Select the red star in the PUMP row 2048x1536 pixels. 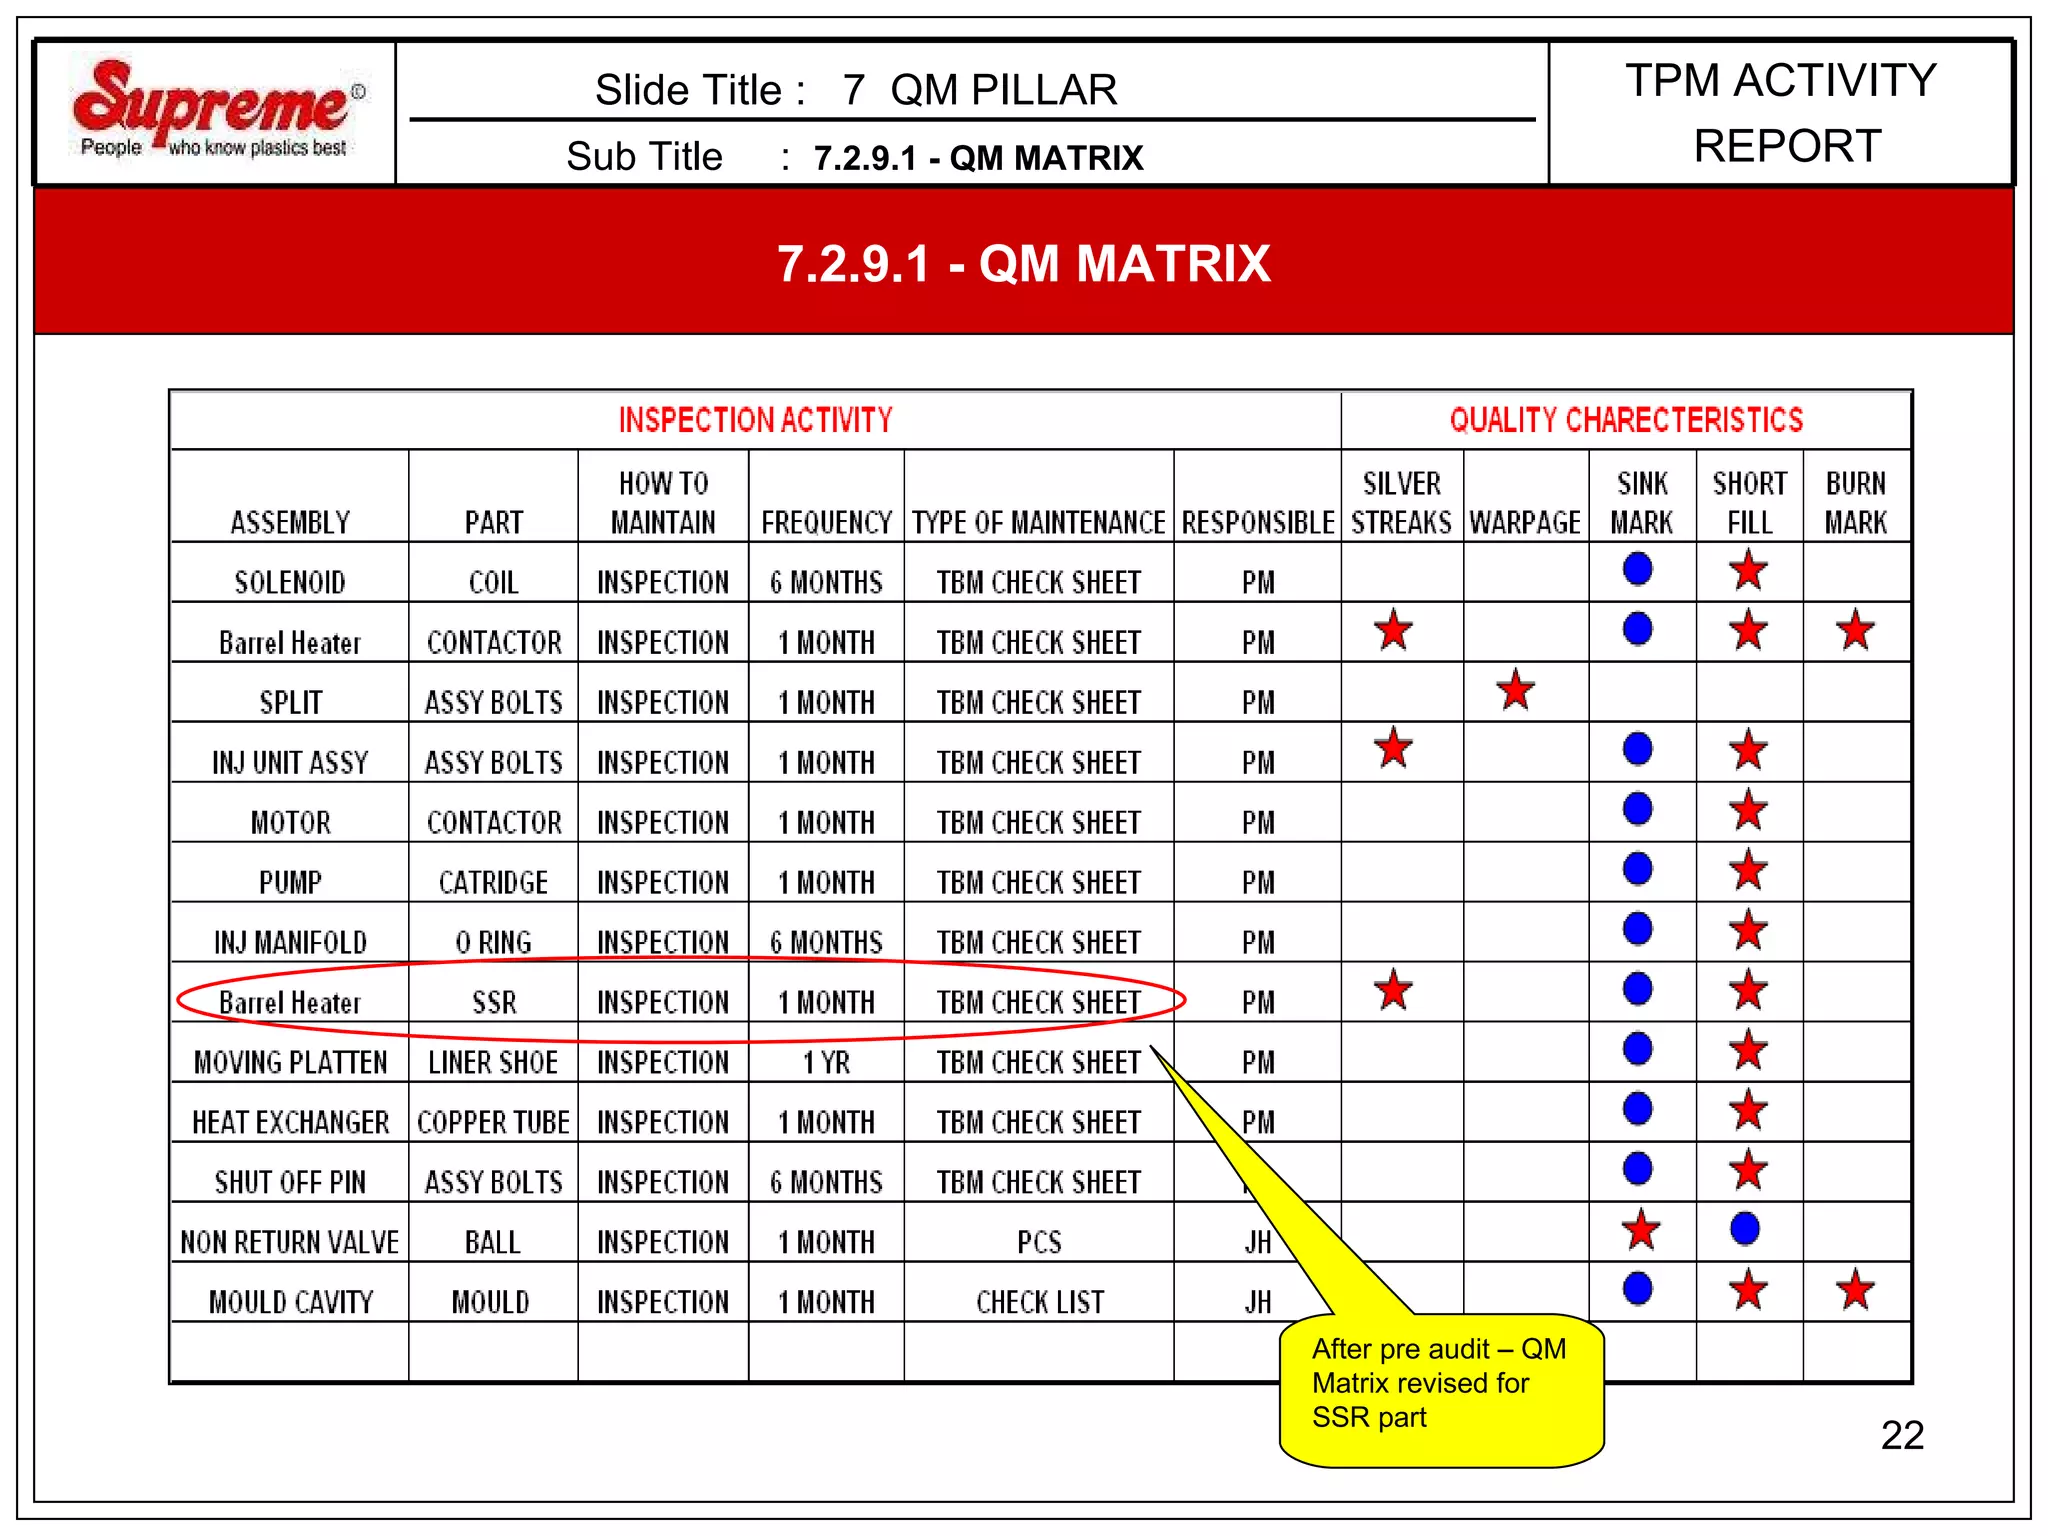point(1748,870)
